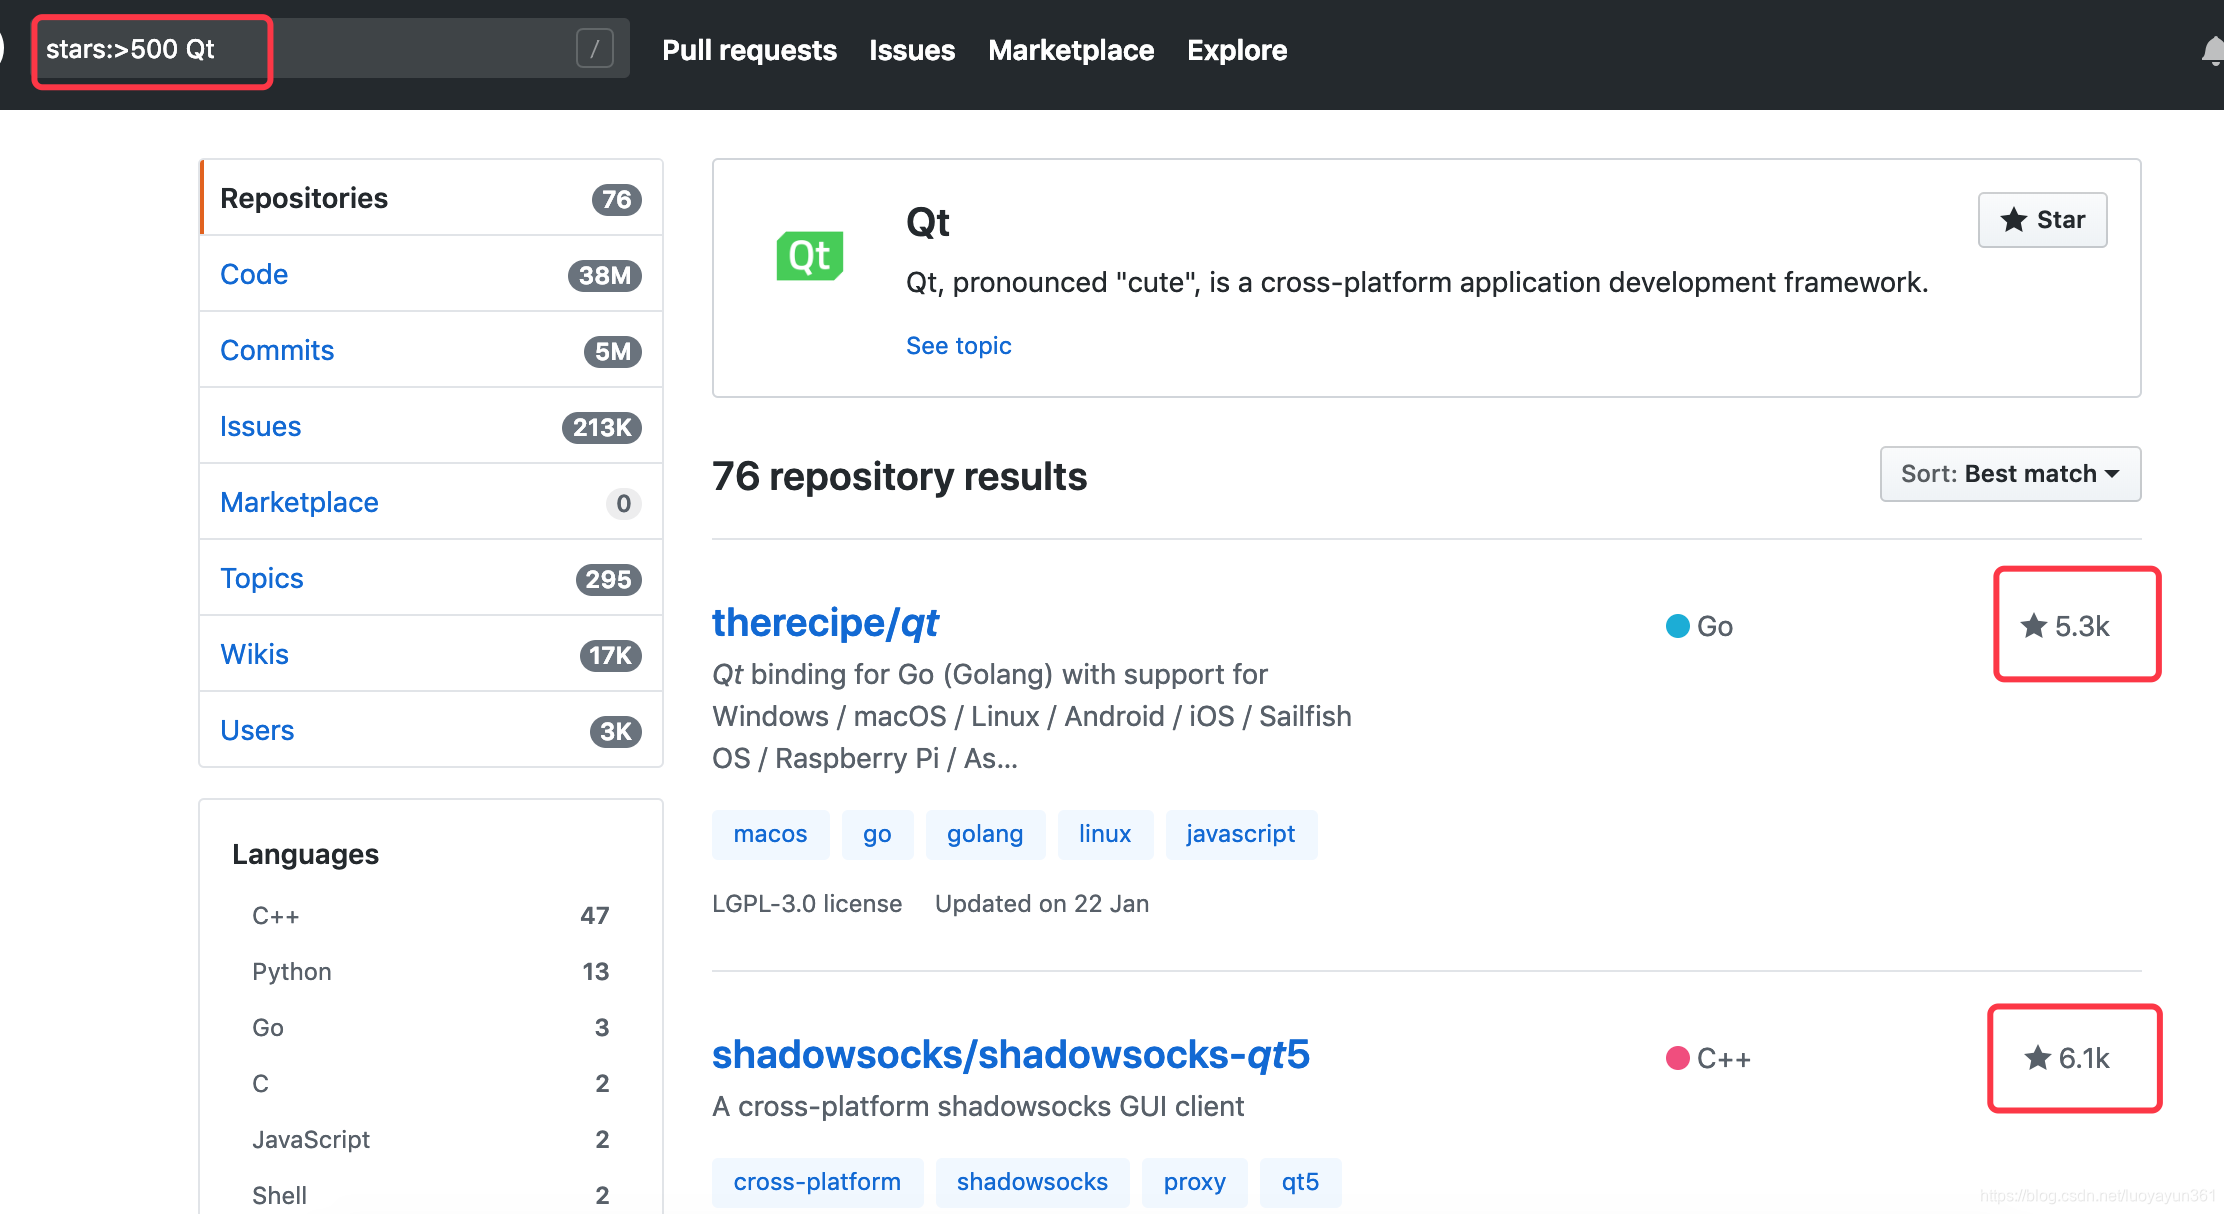Click the cross-platform topic tag

(816, 1182)
